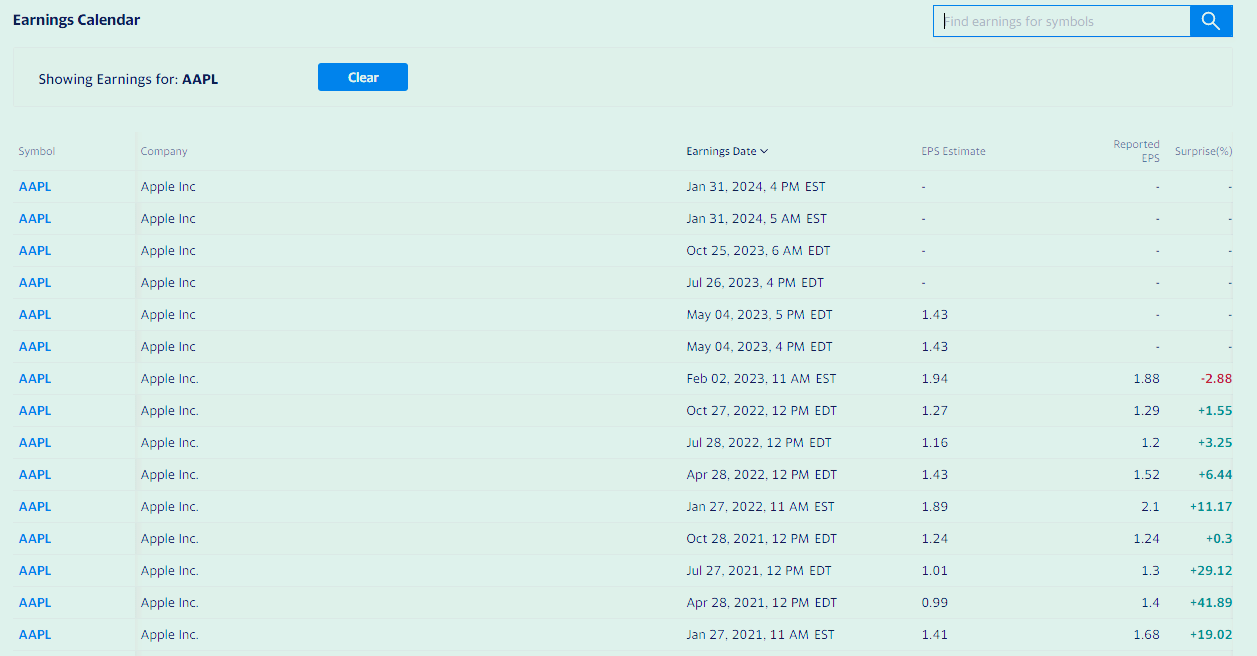
Task: Open AAPL link in Jul 28, 2022 row
Action: point(35,443)
